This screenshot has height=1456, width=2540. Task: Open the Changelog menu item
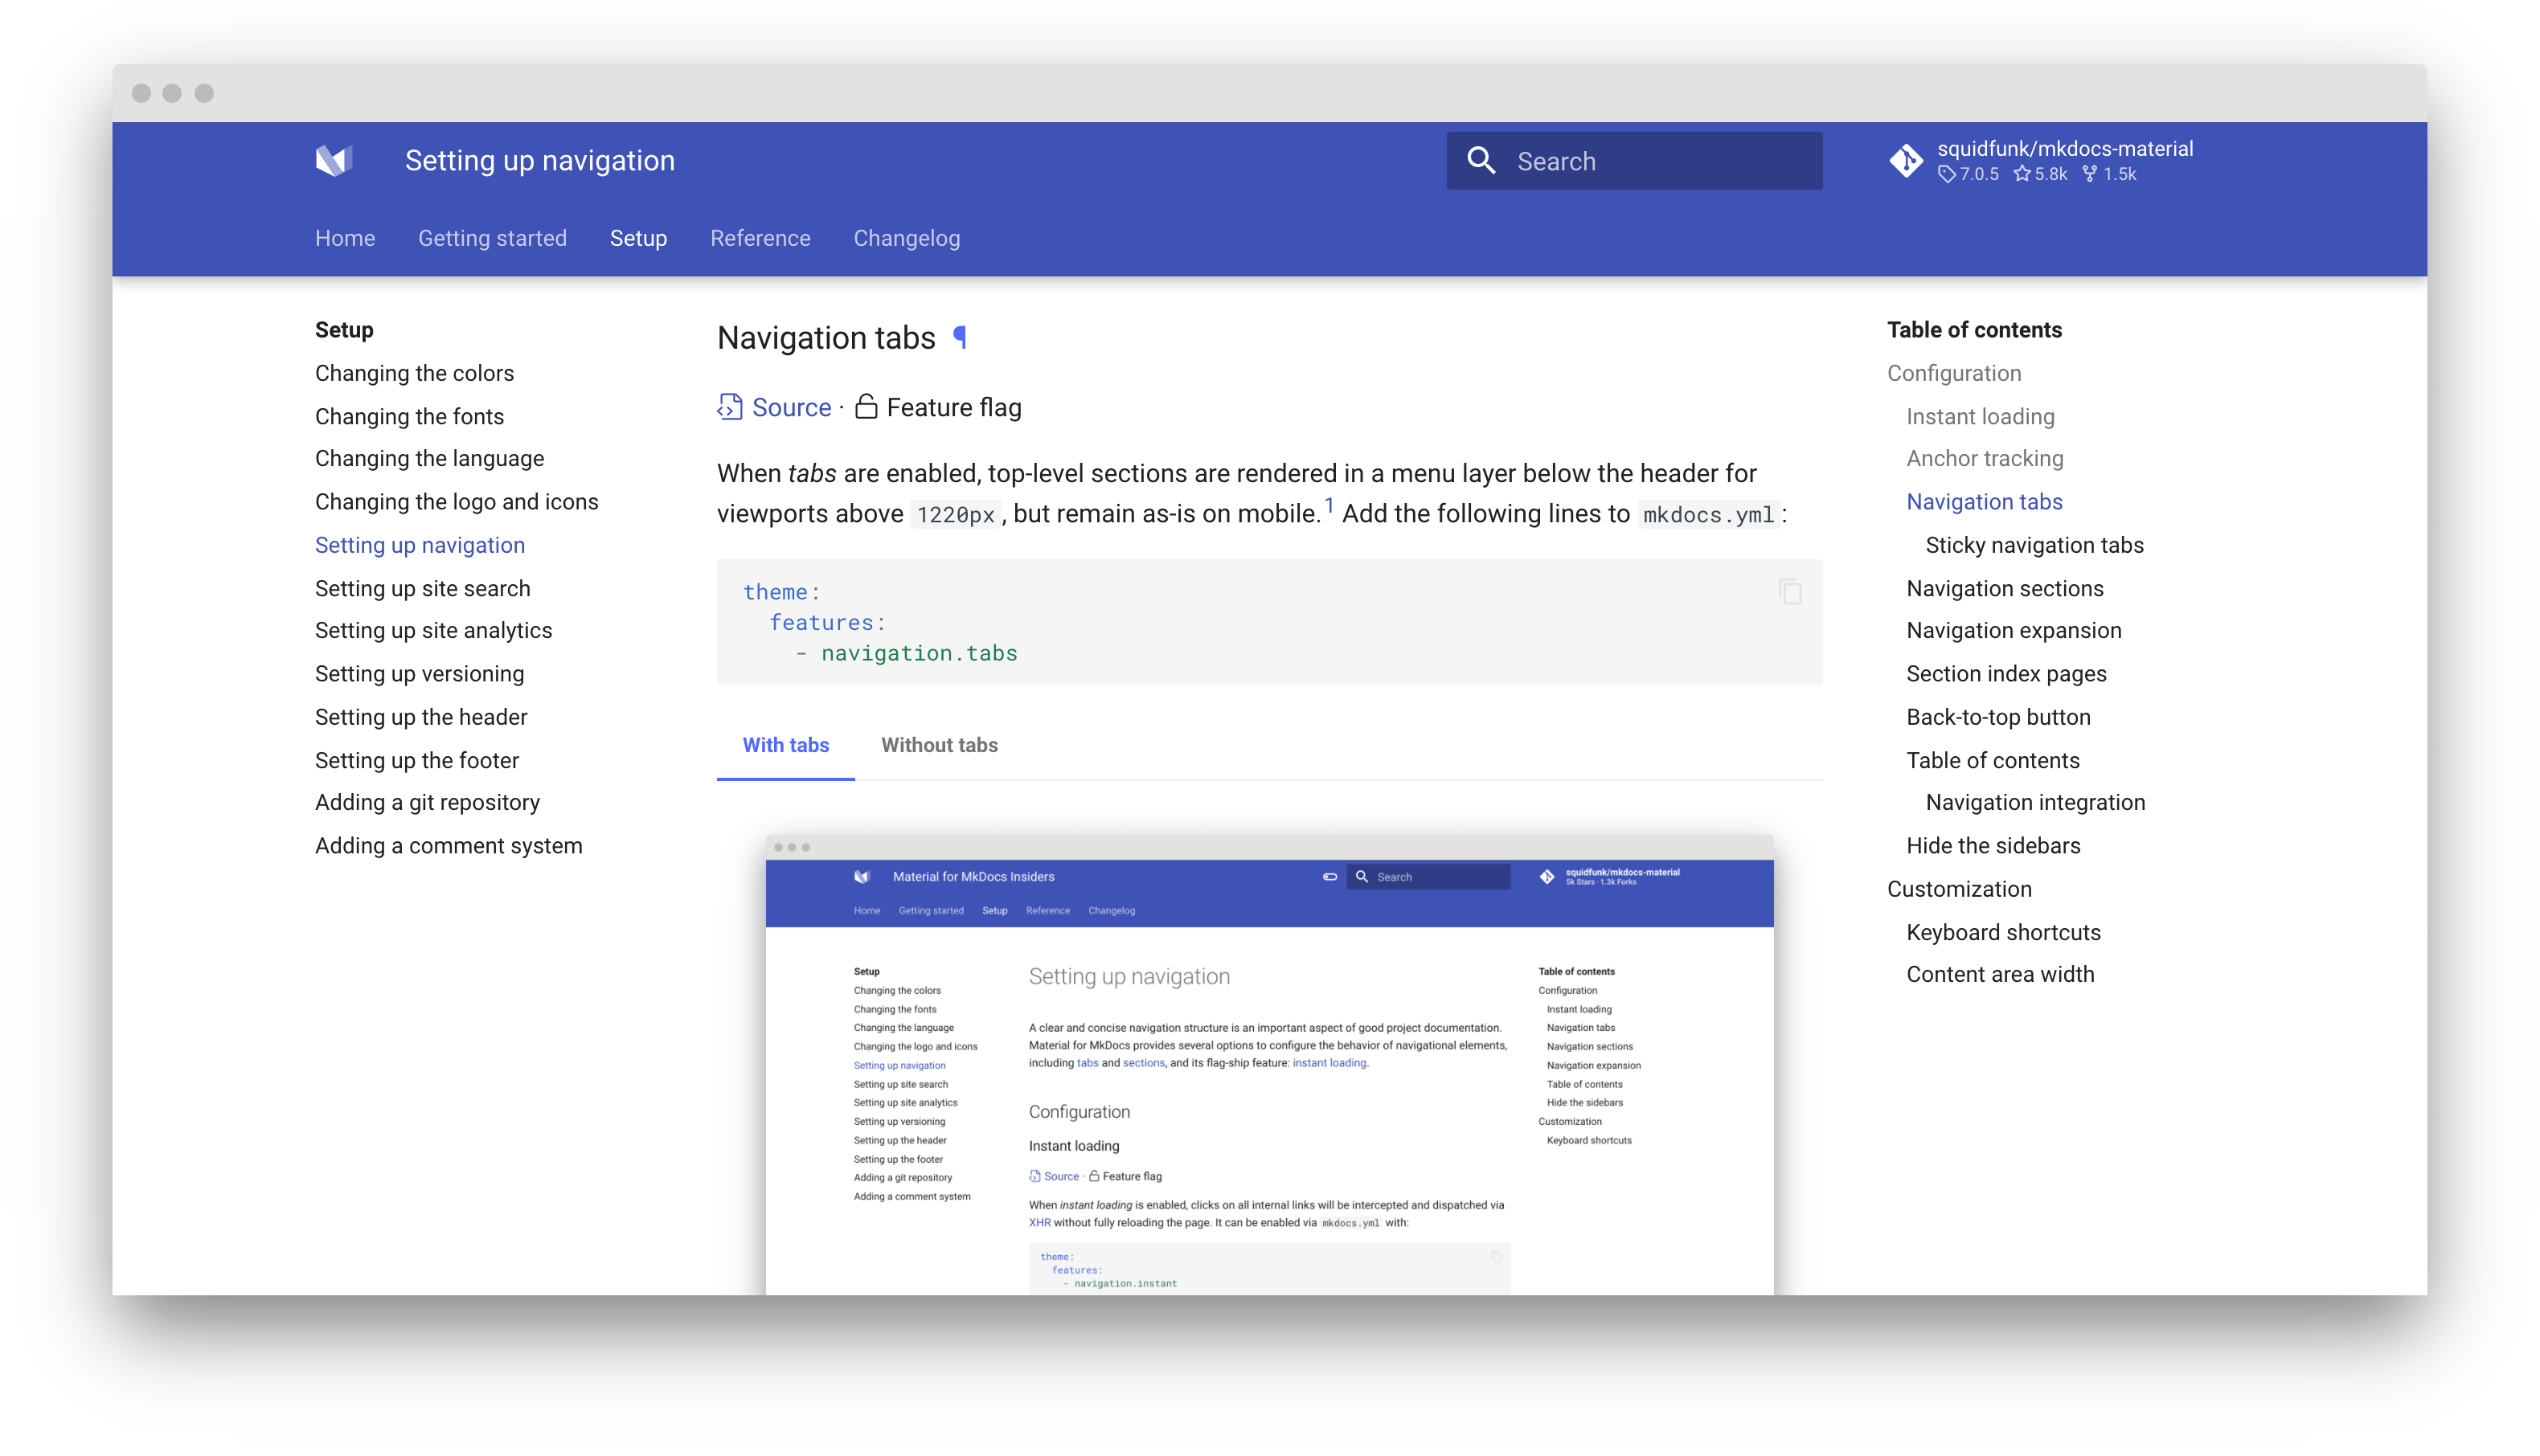906,238
